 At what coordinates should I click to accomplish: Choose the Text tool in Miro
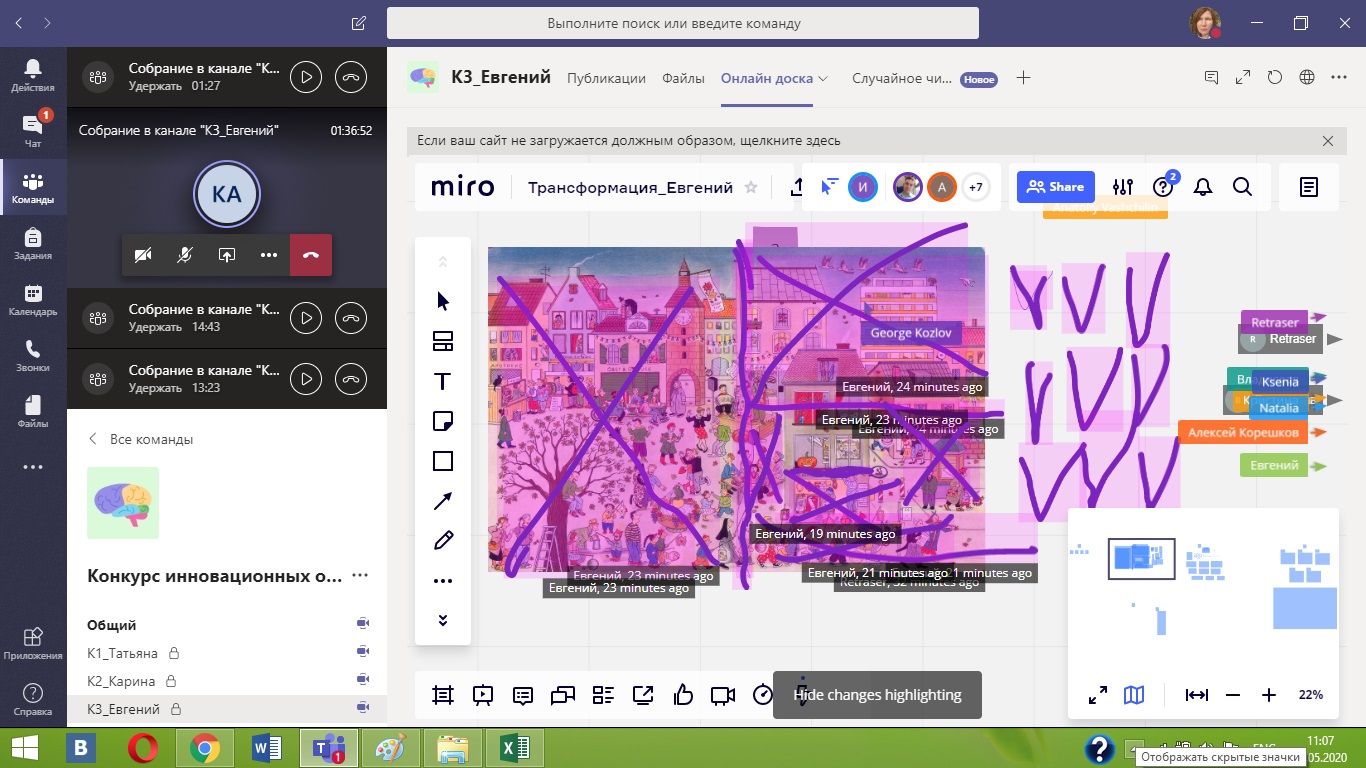click(x=443, y=382)
